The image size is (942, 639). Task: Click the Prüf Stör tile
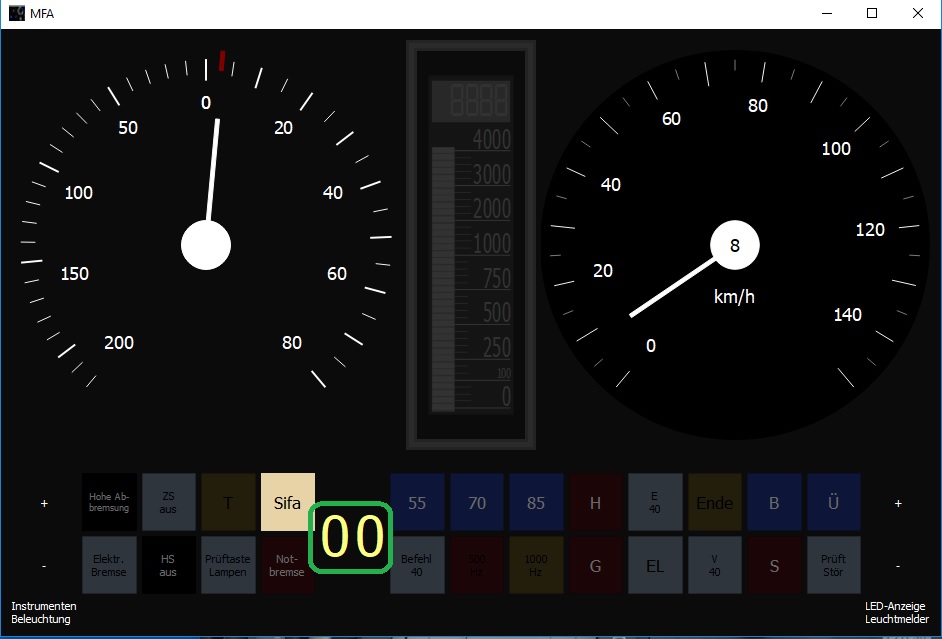834,565
